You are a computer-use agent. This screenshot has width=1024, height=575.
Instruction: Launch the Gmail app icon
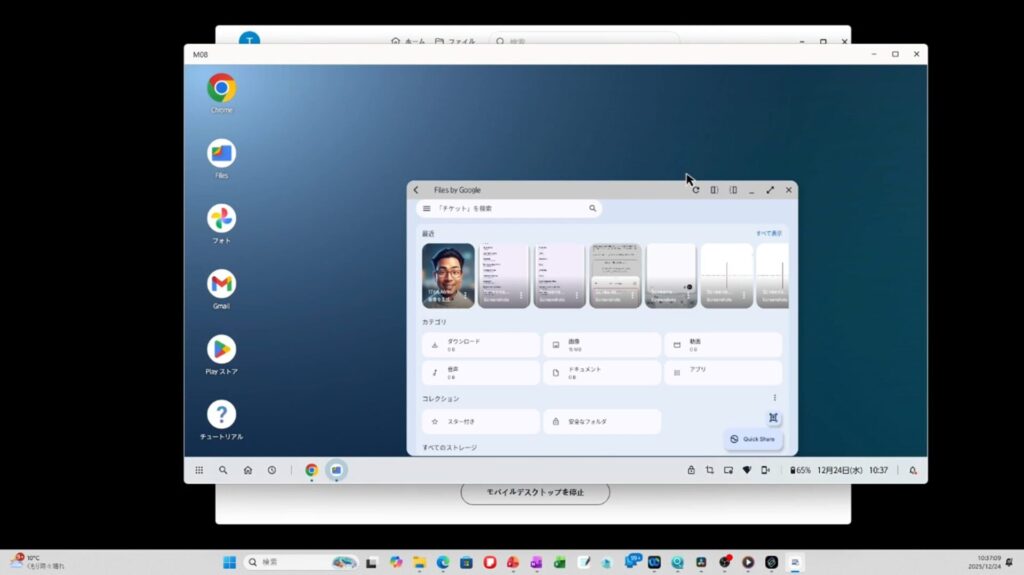[221, 284]
